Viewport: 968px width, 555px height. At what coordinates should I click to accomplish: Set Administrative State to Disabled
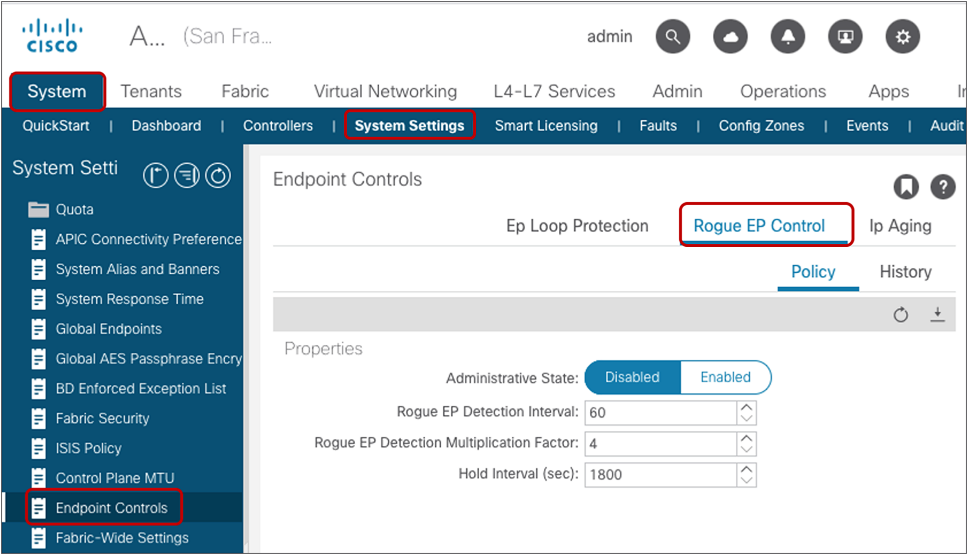click(x=632, y=377)
